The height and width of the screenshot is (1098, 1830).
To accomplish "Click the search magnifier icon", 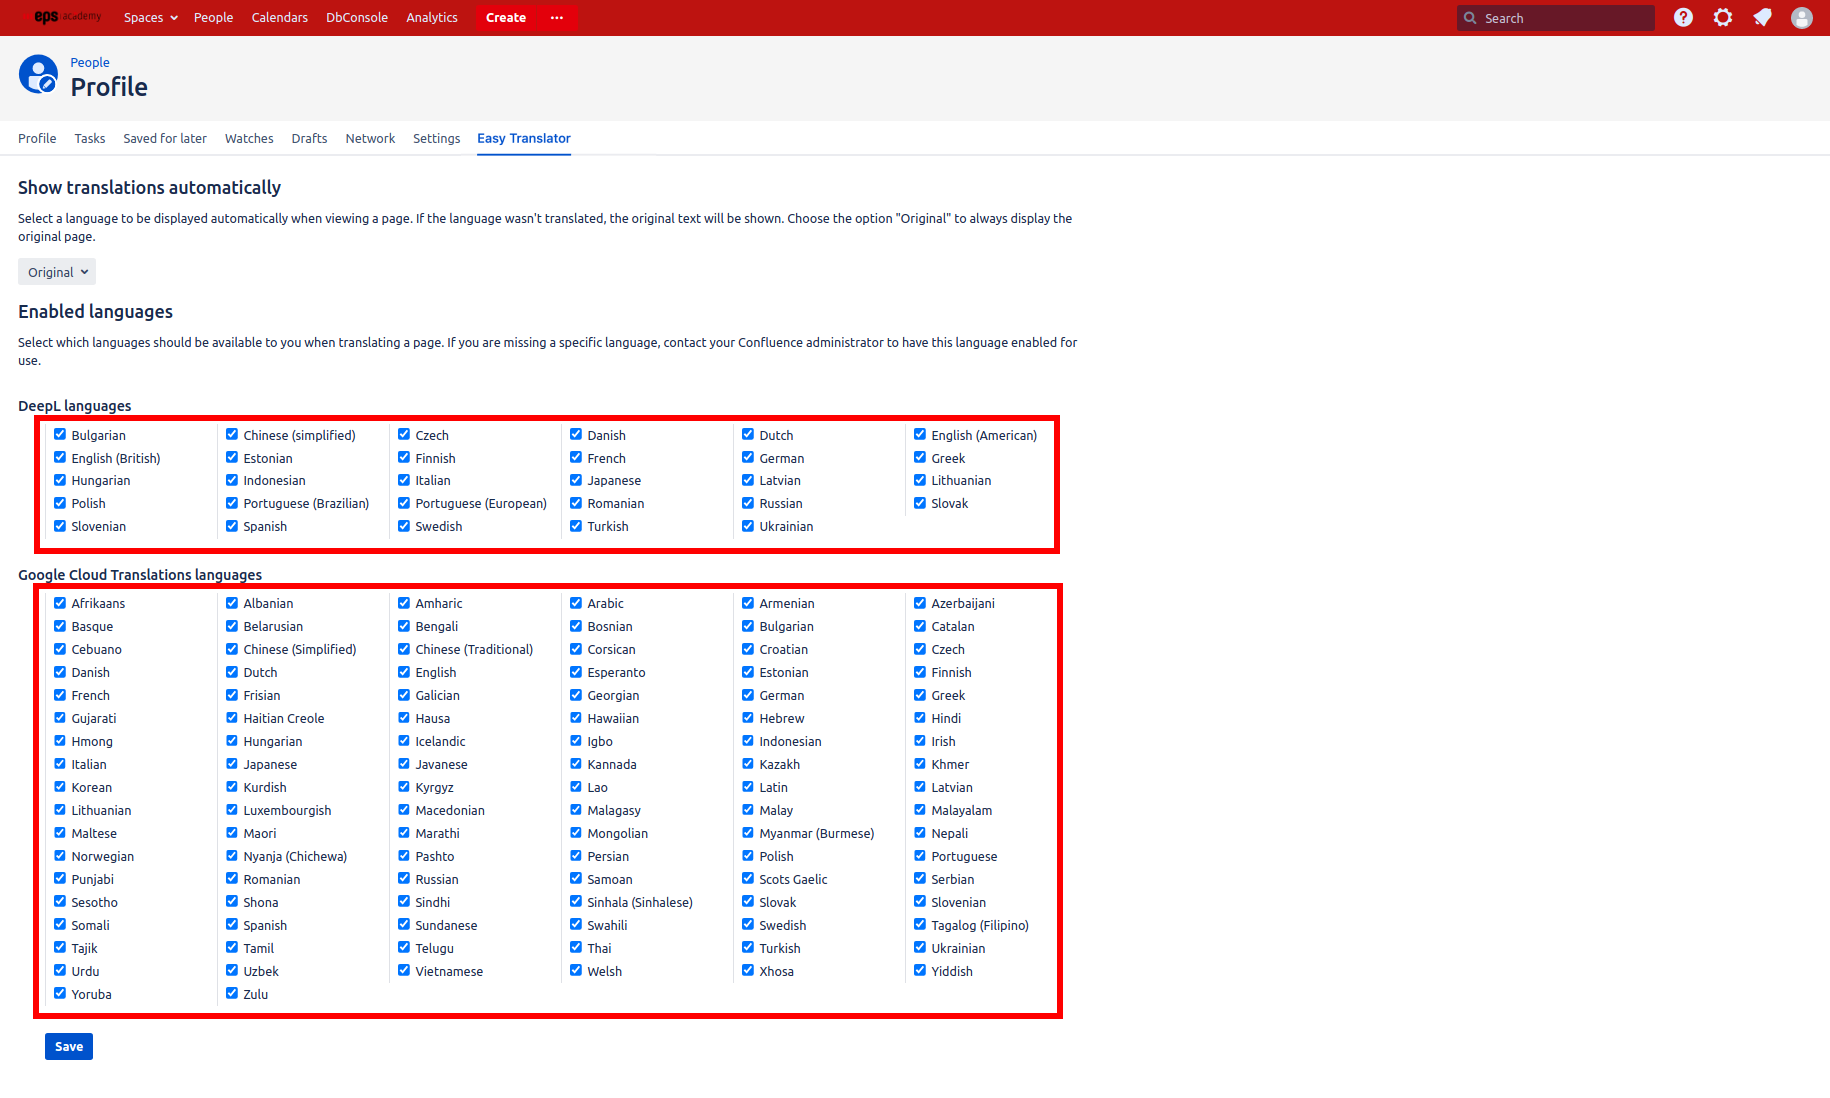I will pos(1470,18).
